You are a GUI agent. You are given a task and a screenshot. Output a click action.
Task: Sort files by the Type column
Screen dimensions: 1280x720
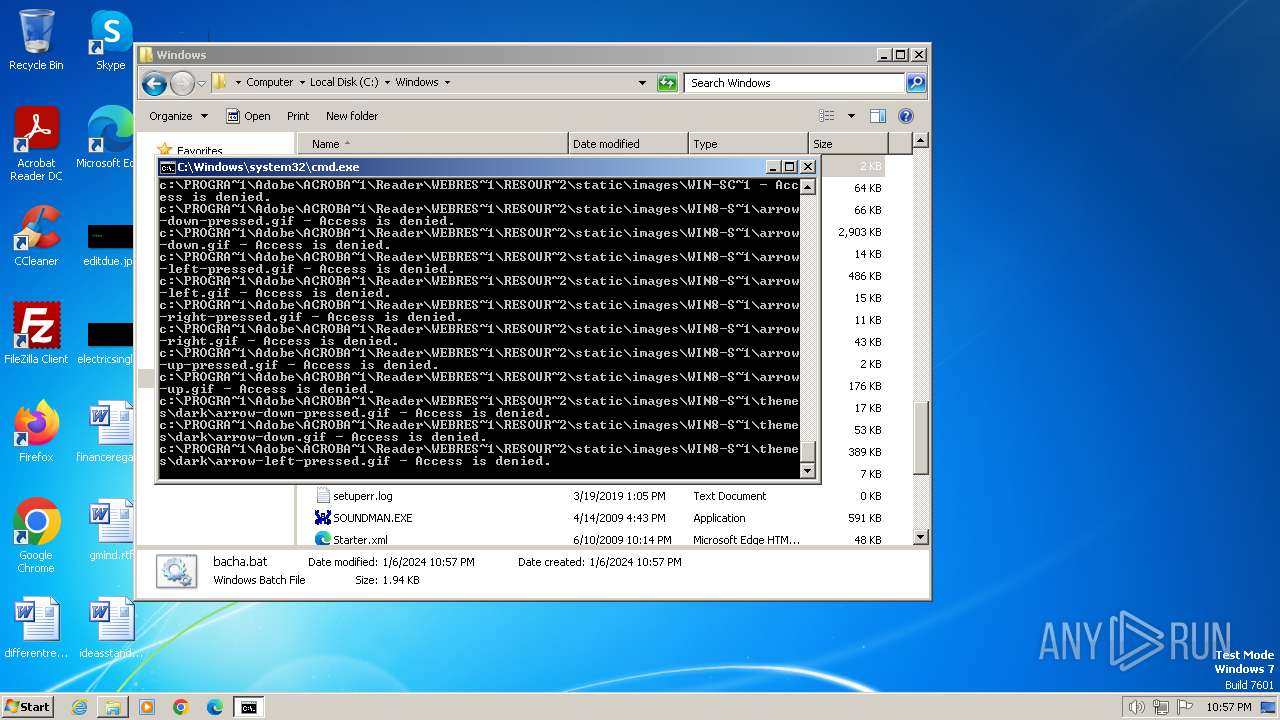coord(748,144)
